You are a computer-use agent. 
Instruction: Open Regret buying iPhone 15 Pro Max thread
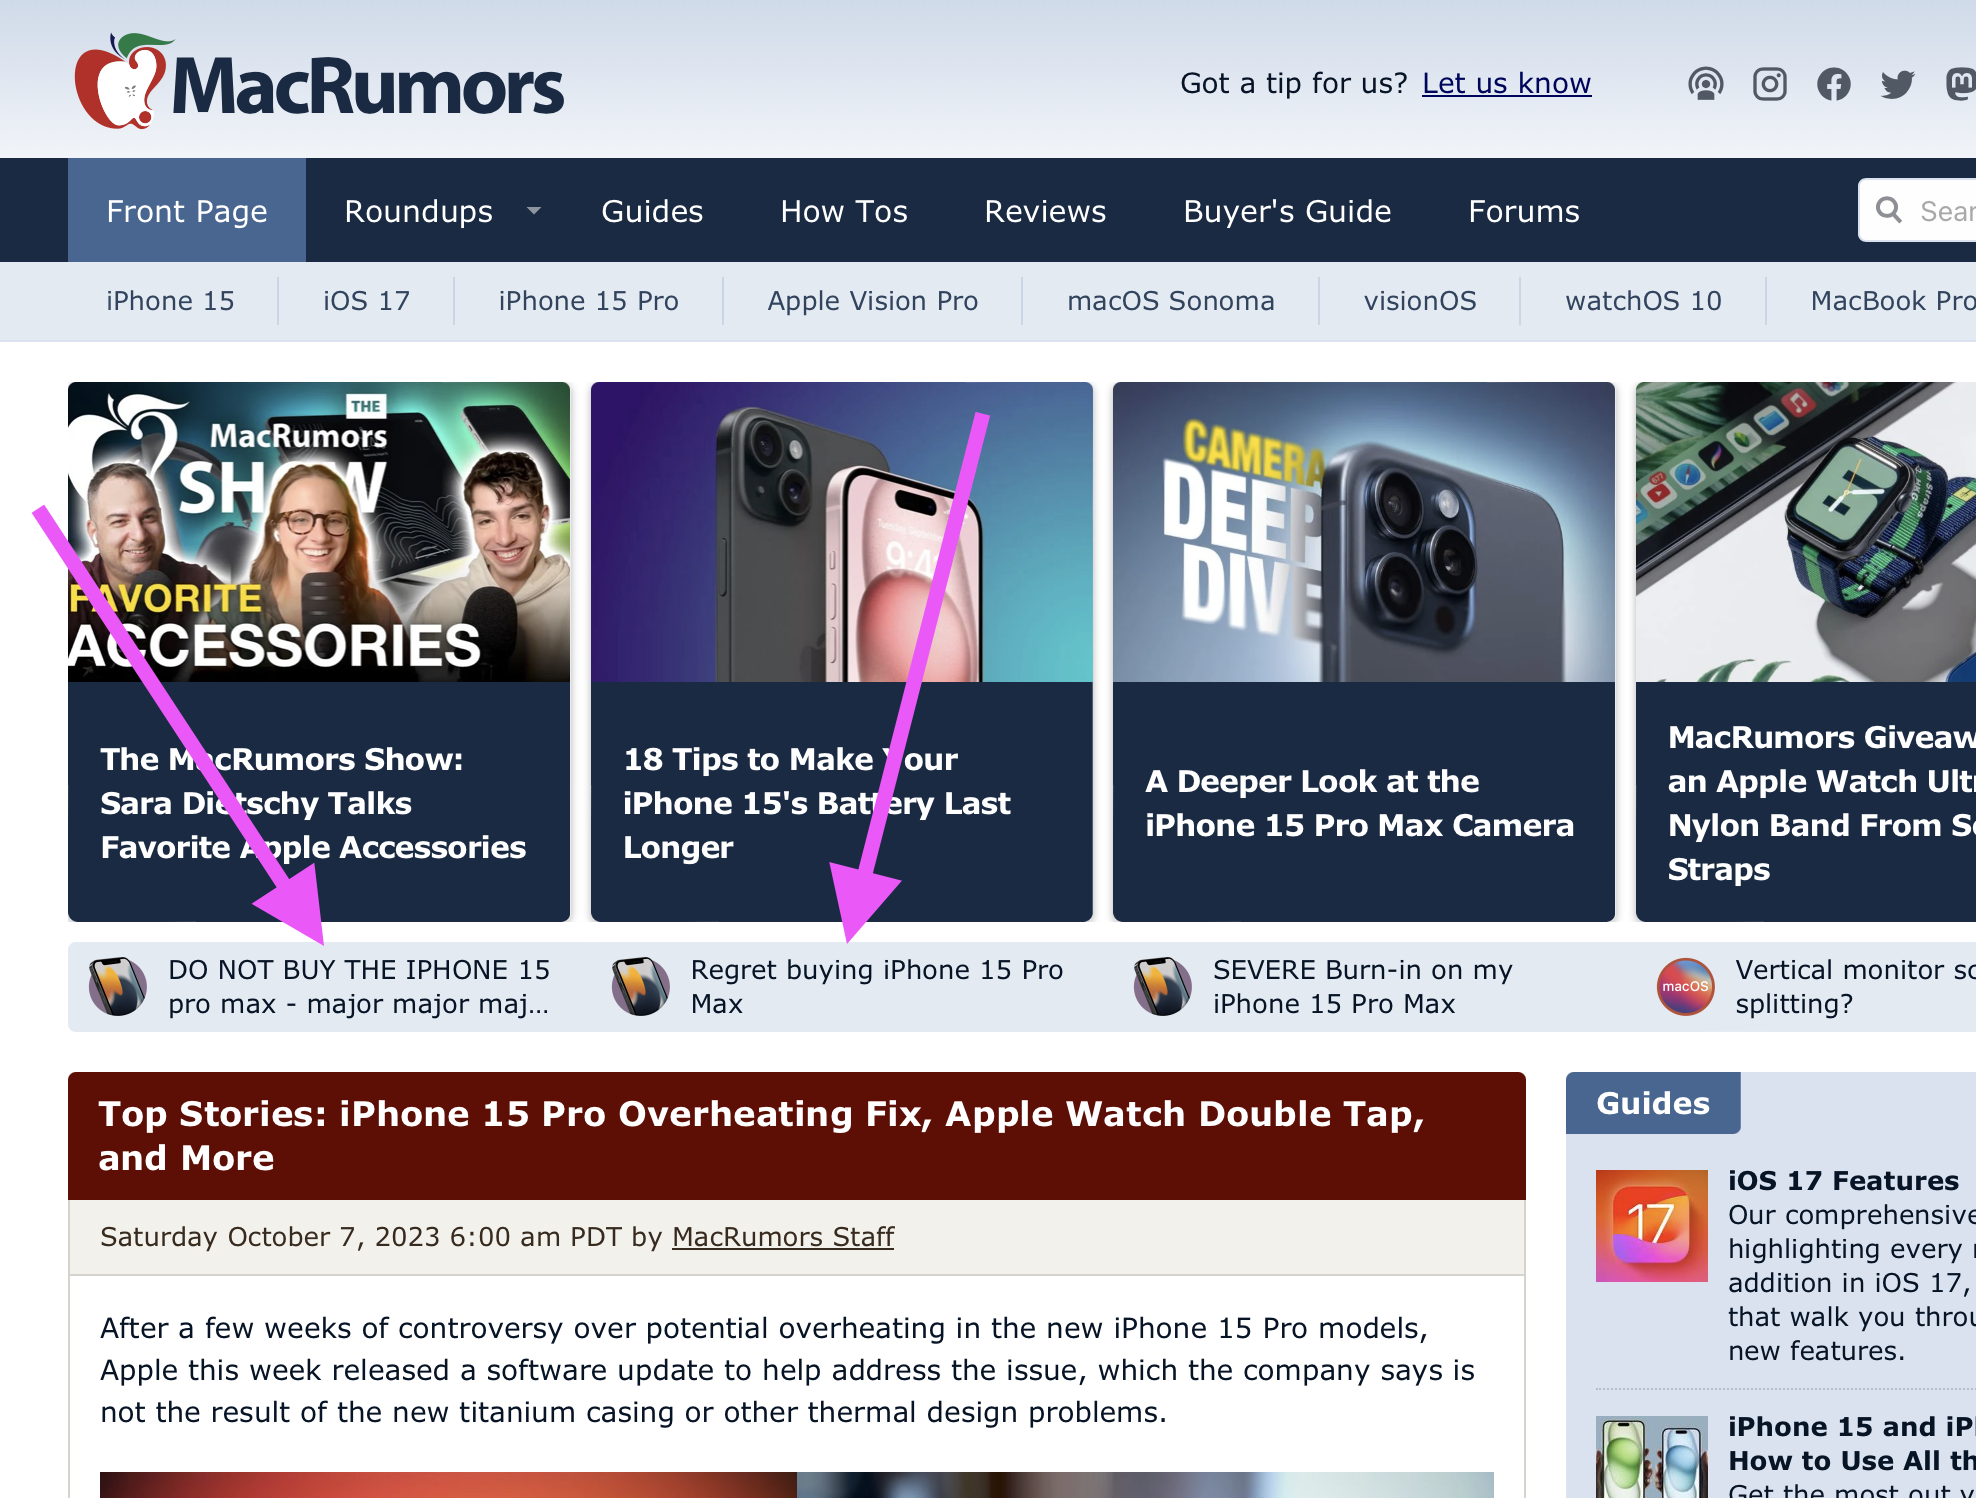click(877, 986)
